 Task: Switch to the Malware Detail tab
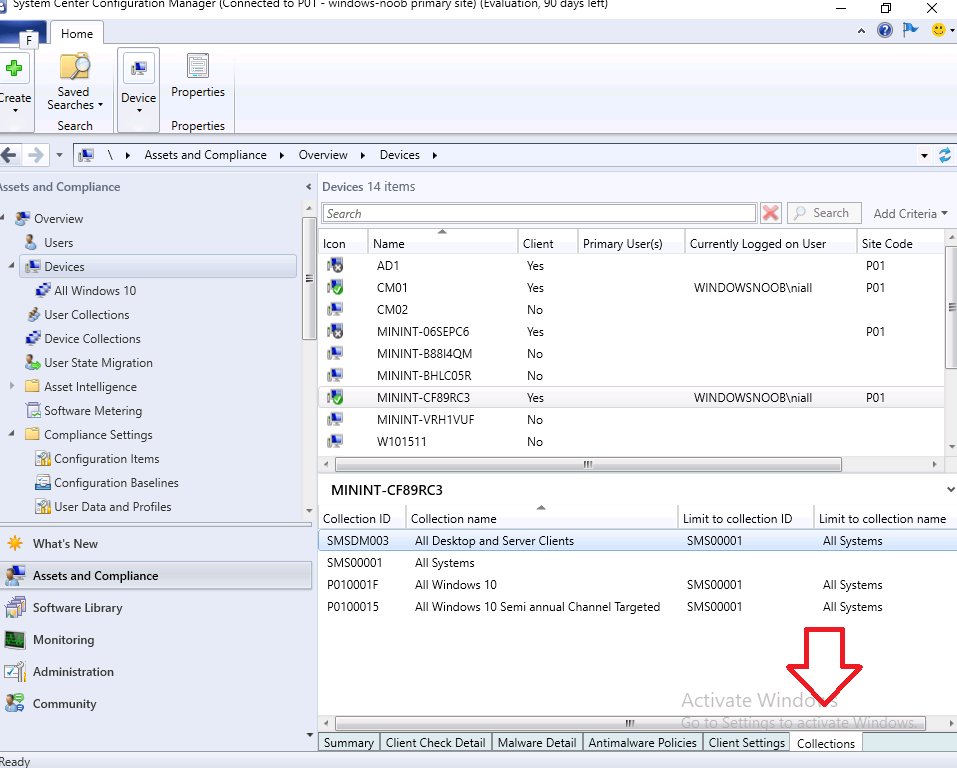coord(536,742)
